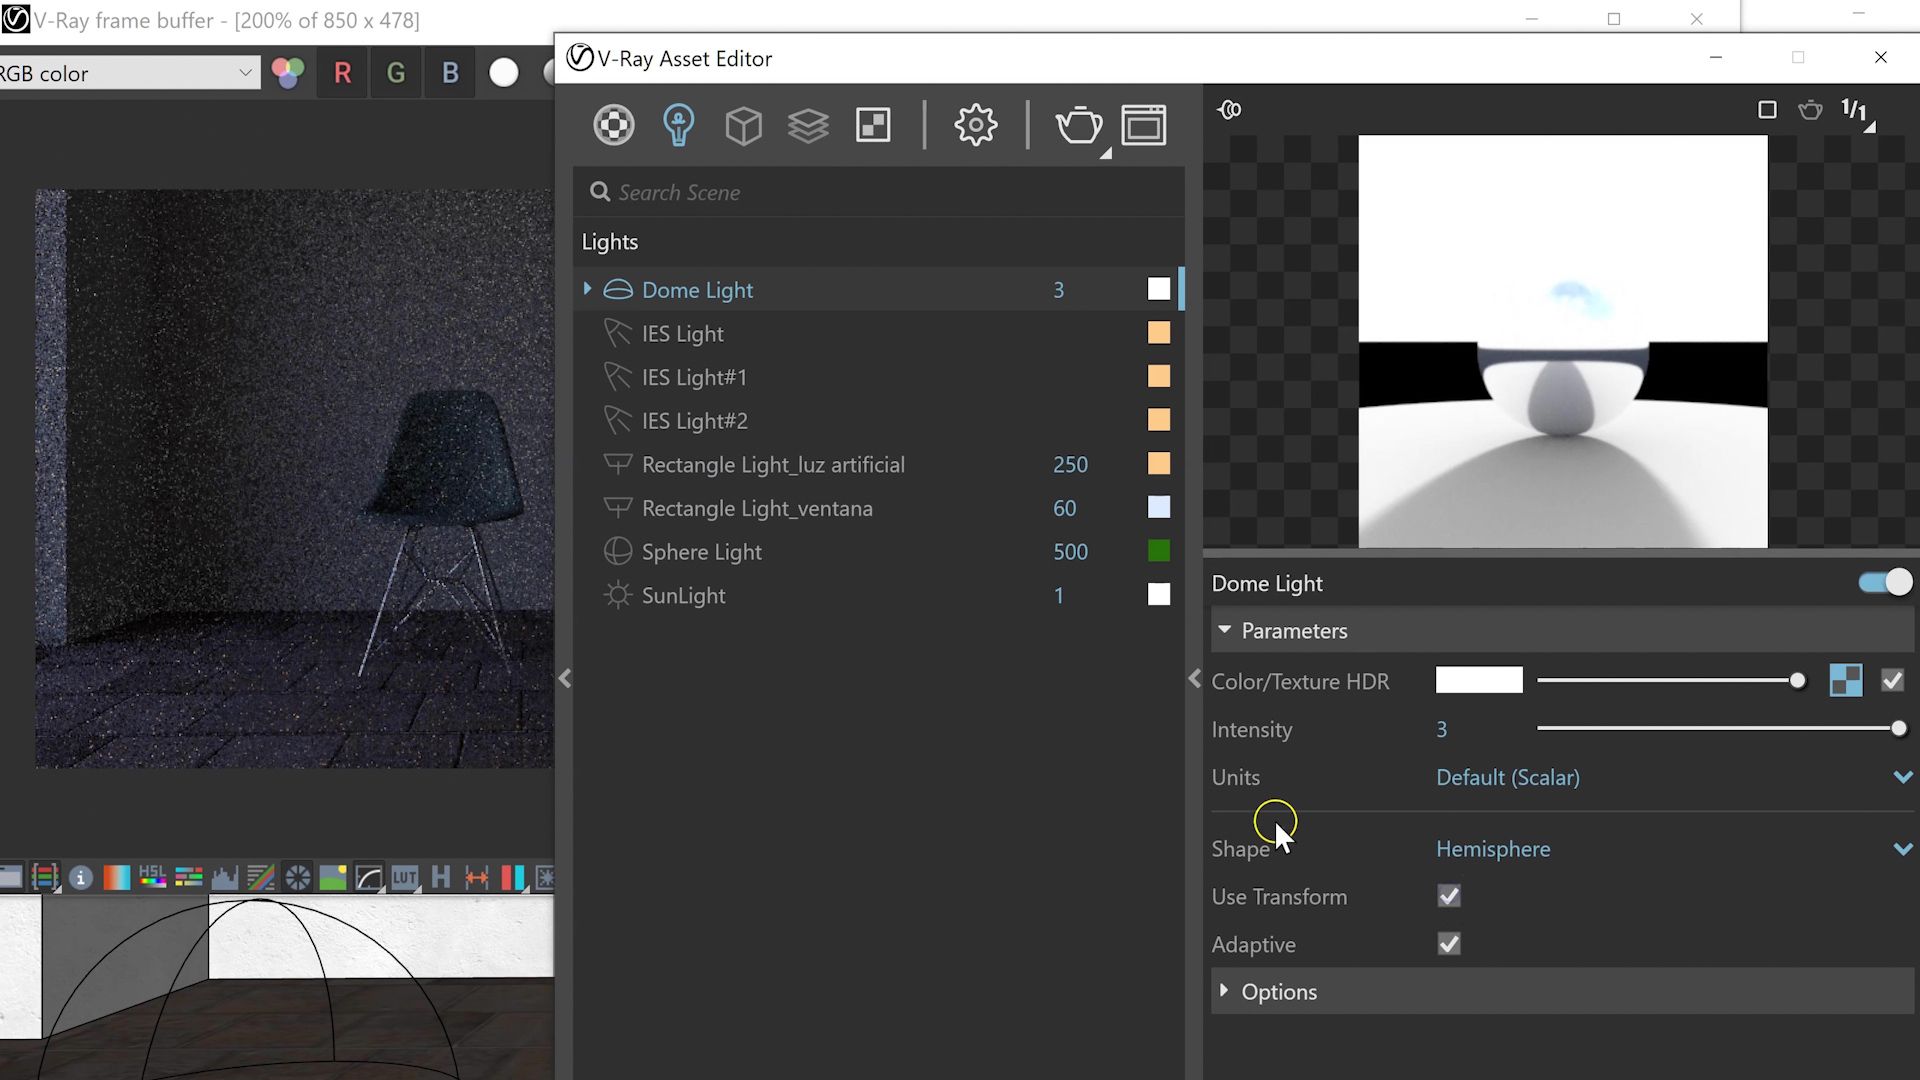Screen dimensions: 1920x1080
Task: Show the frame buffer window icon
Action: point(1143,125)
